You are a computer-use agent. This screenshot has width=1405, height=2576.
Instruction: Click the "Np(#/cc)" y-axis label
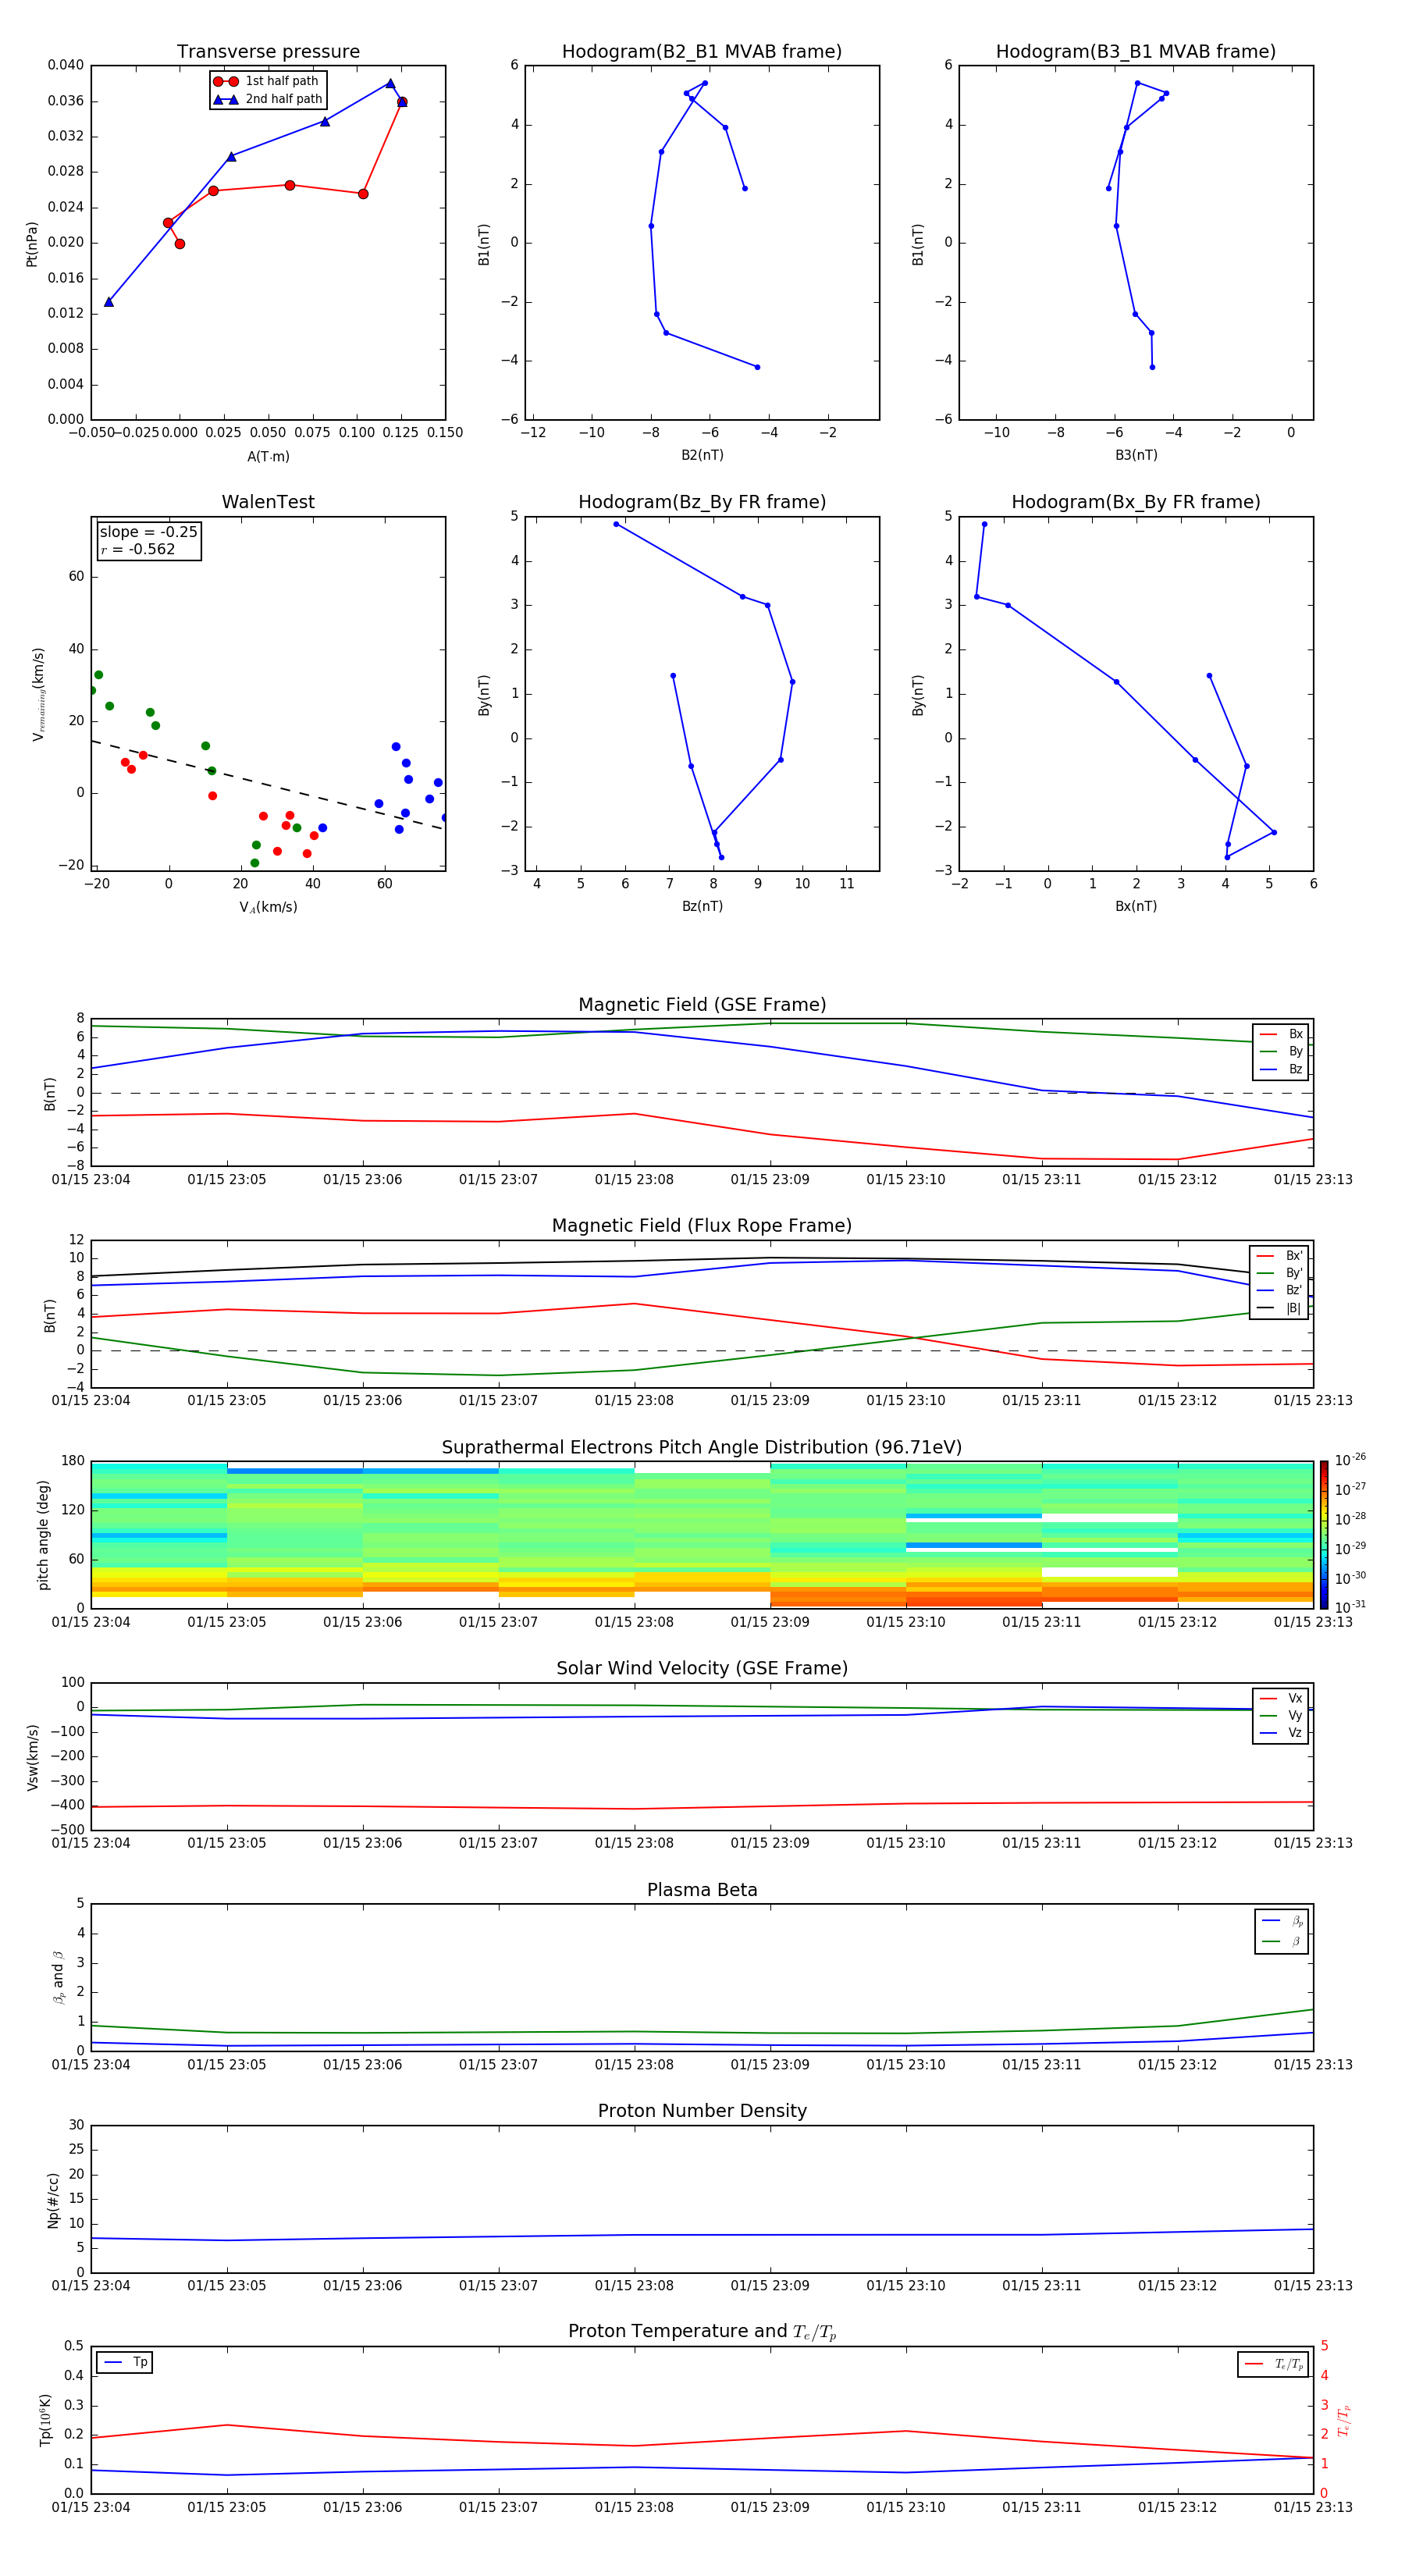coord(53,2199)
